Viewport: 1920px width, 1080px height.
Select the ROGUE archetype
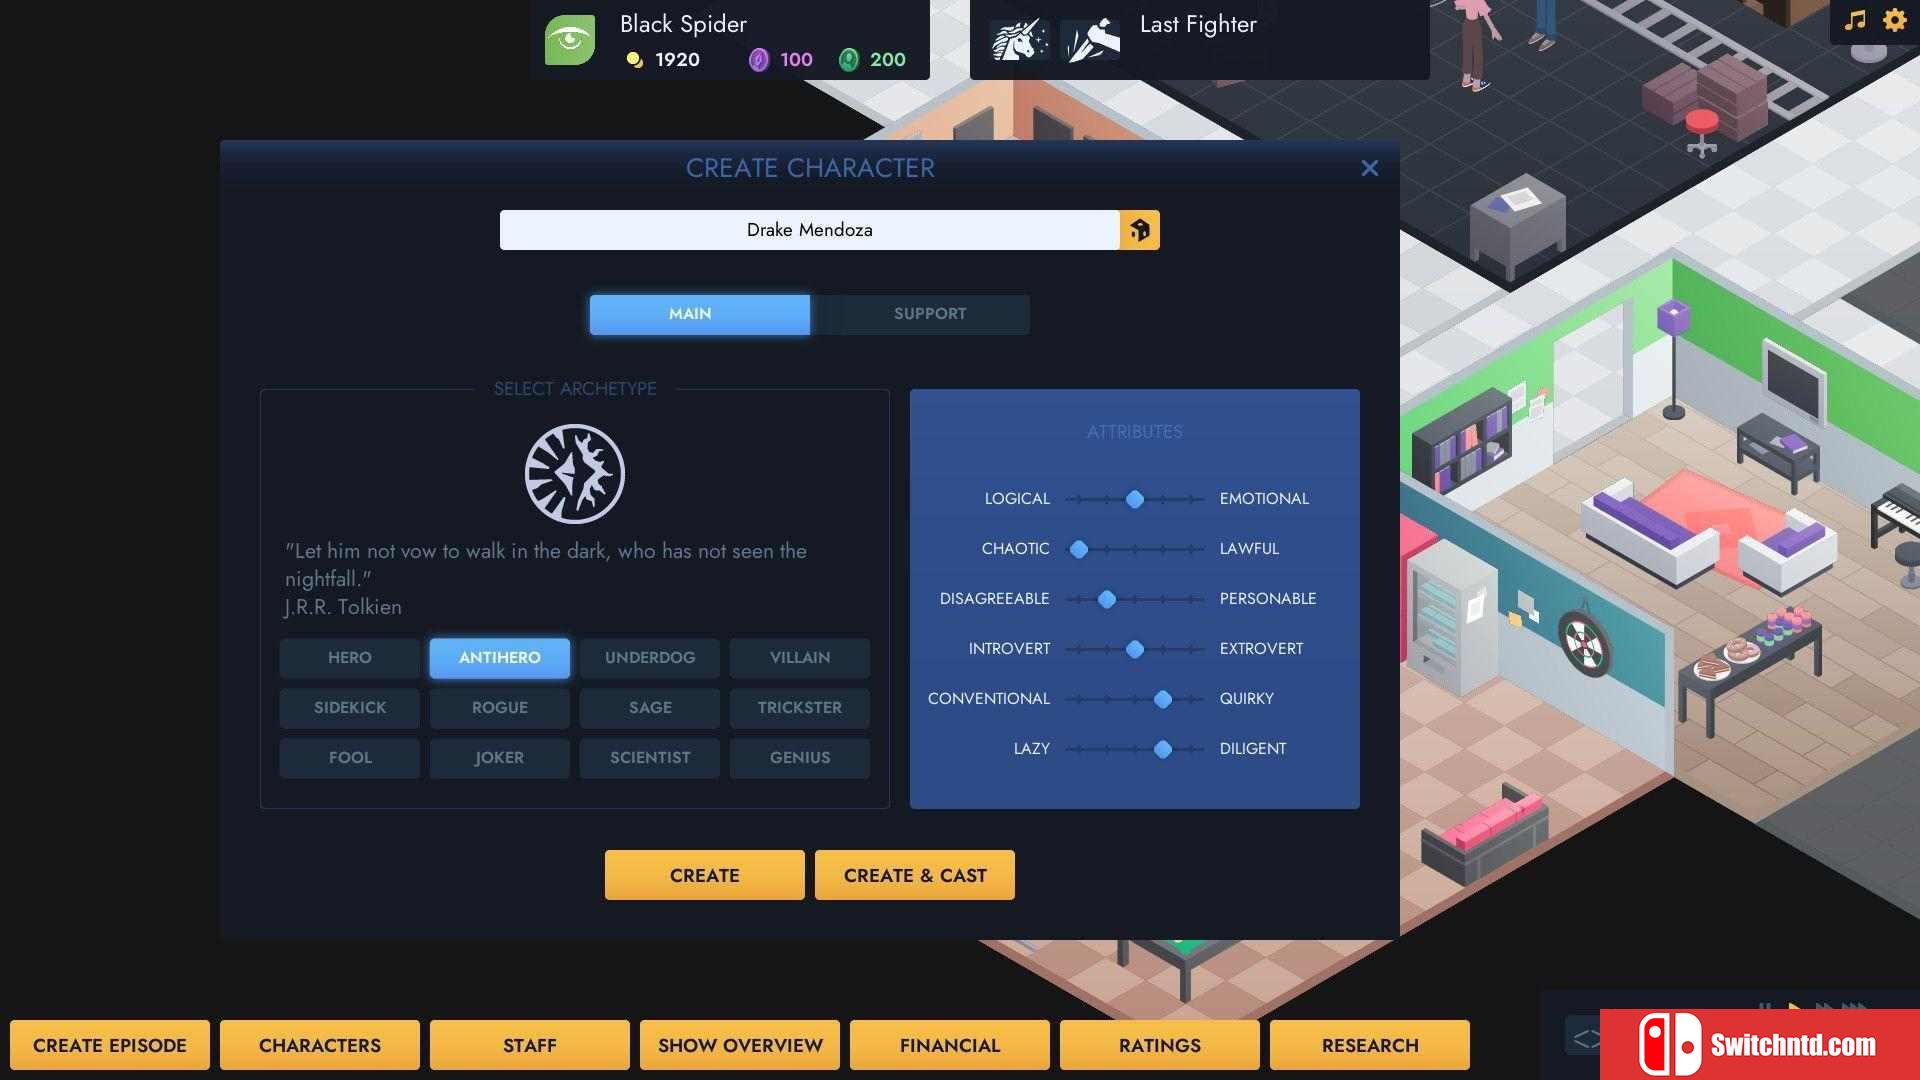[500, 707]
